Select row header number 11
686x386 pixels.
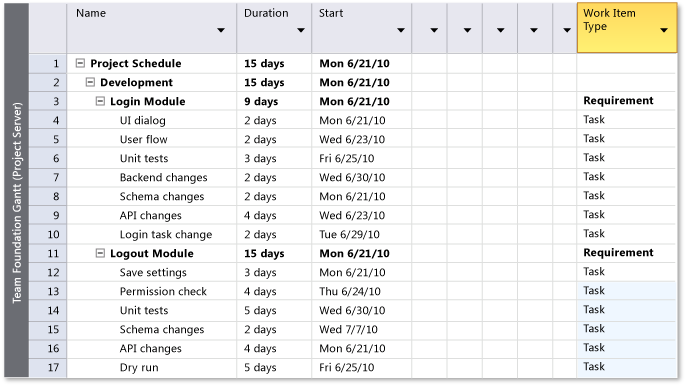[48, 253]
